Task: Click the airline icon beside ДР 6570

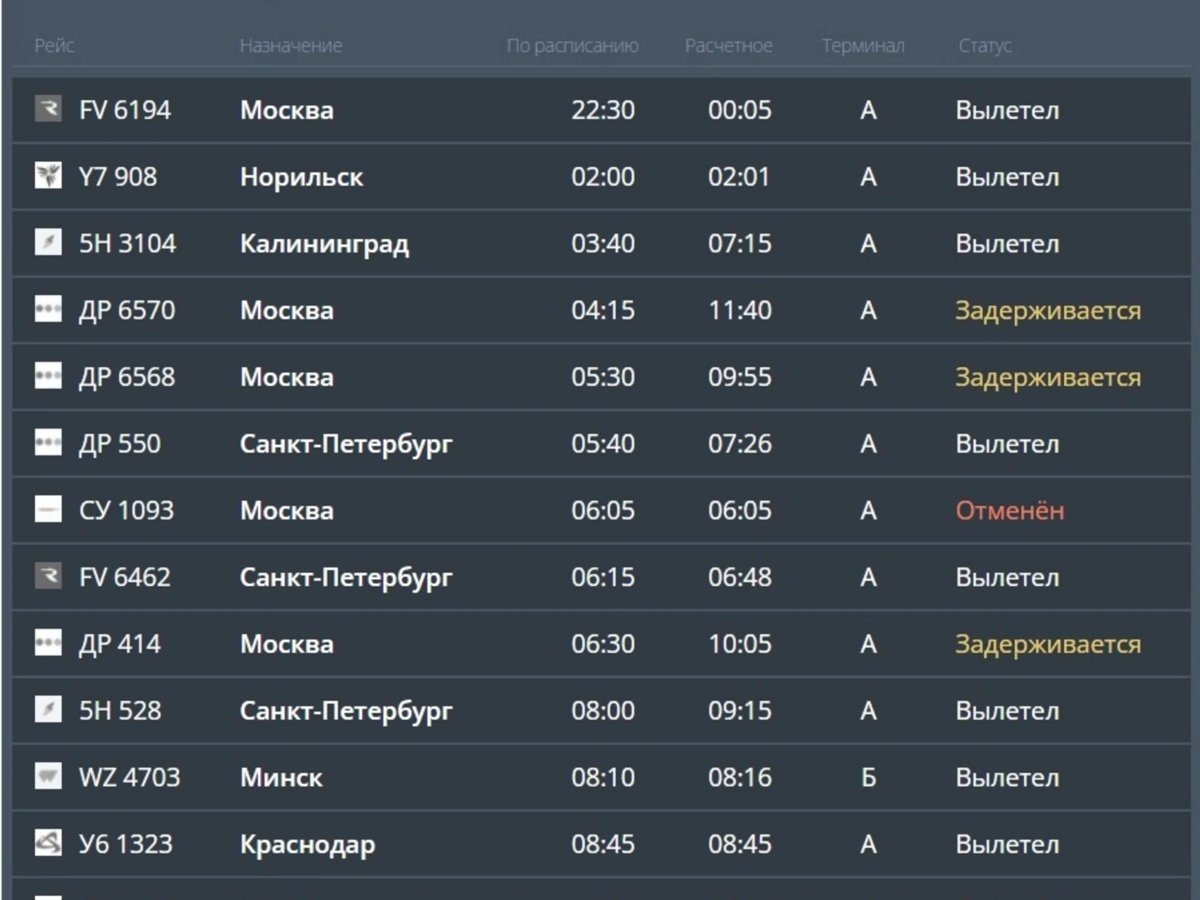Action: pos(48,311)
